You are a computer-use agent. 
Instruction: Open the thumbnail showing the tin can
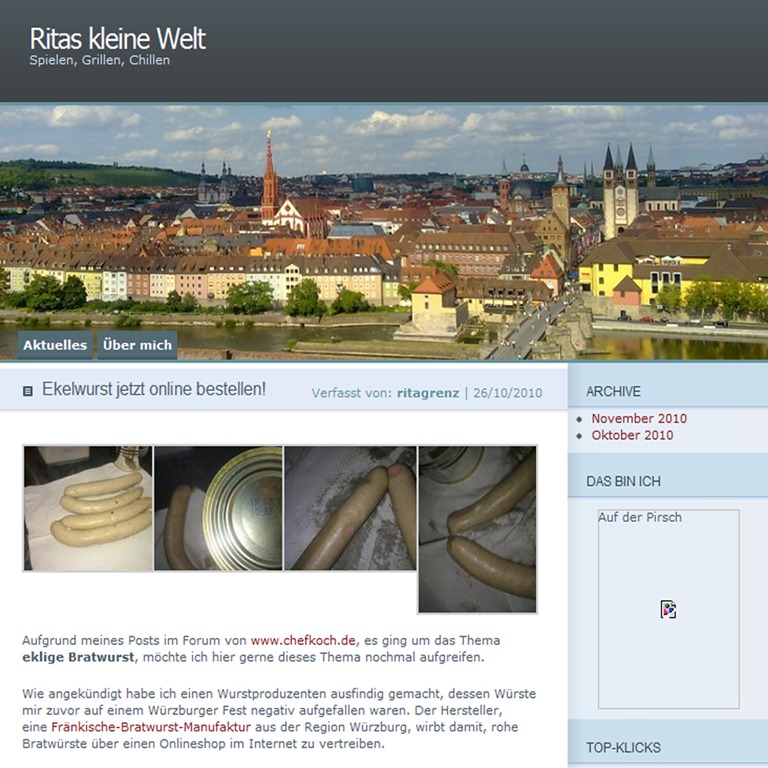218,508
